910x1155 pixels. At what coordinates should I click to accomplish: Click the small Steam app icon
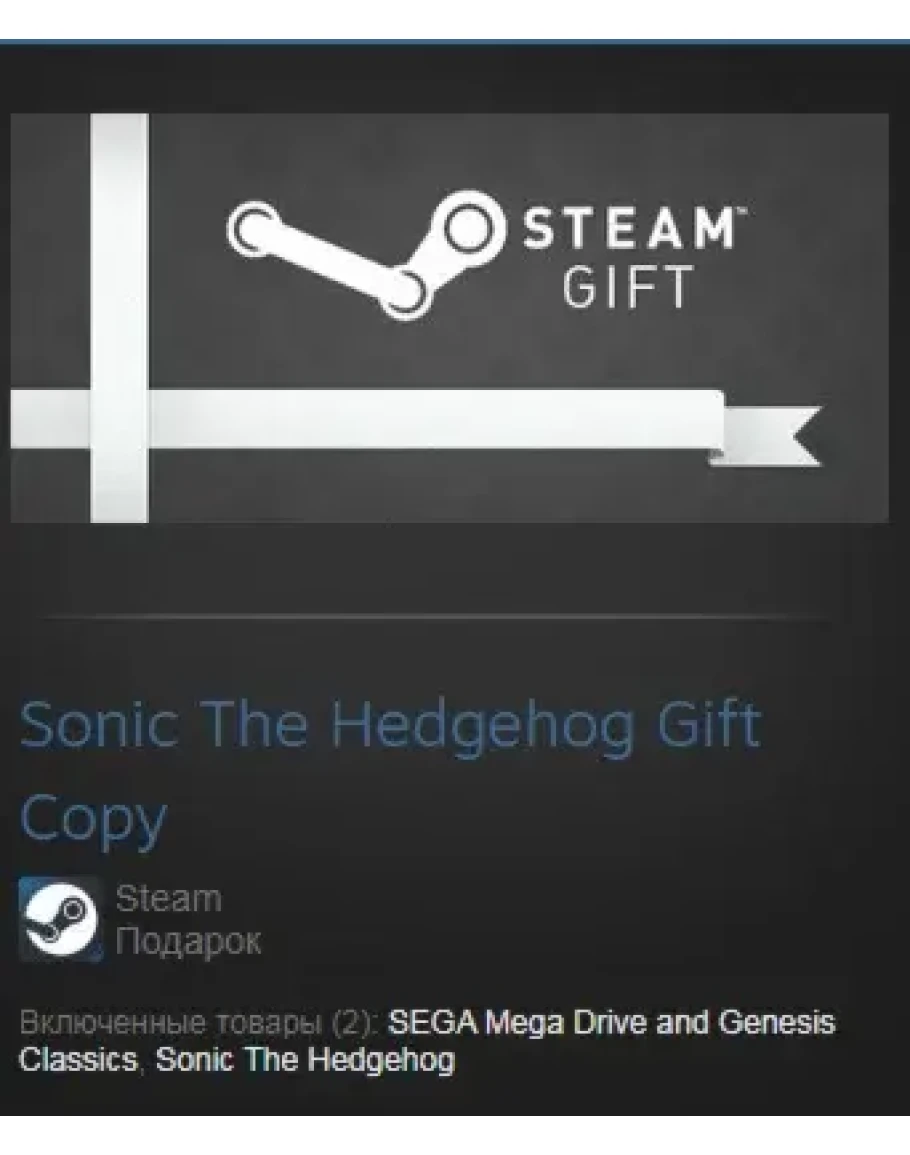pyautogui.click(x=60, y=919)
